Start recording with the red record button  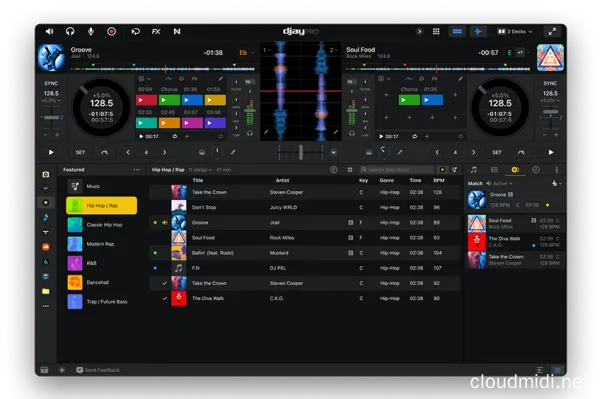(111, 31)
